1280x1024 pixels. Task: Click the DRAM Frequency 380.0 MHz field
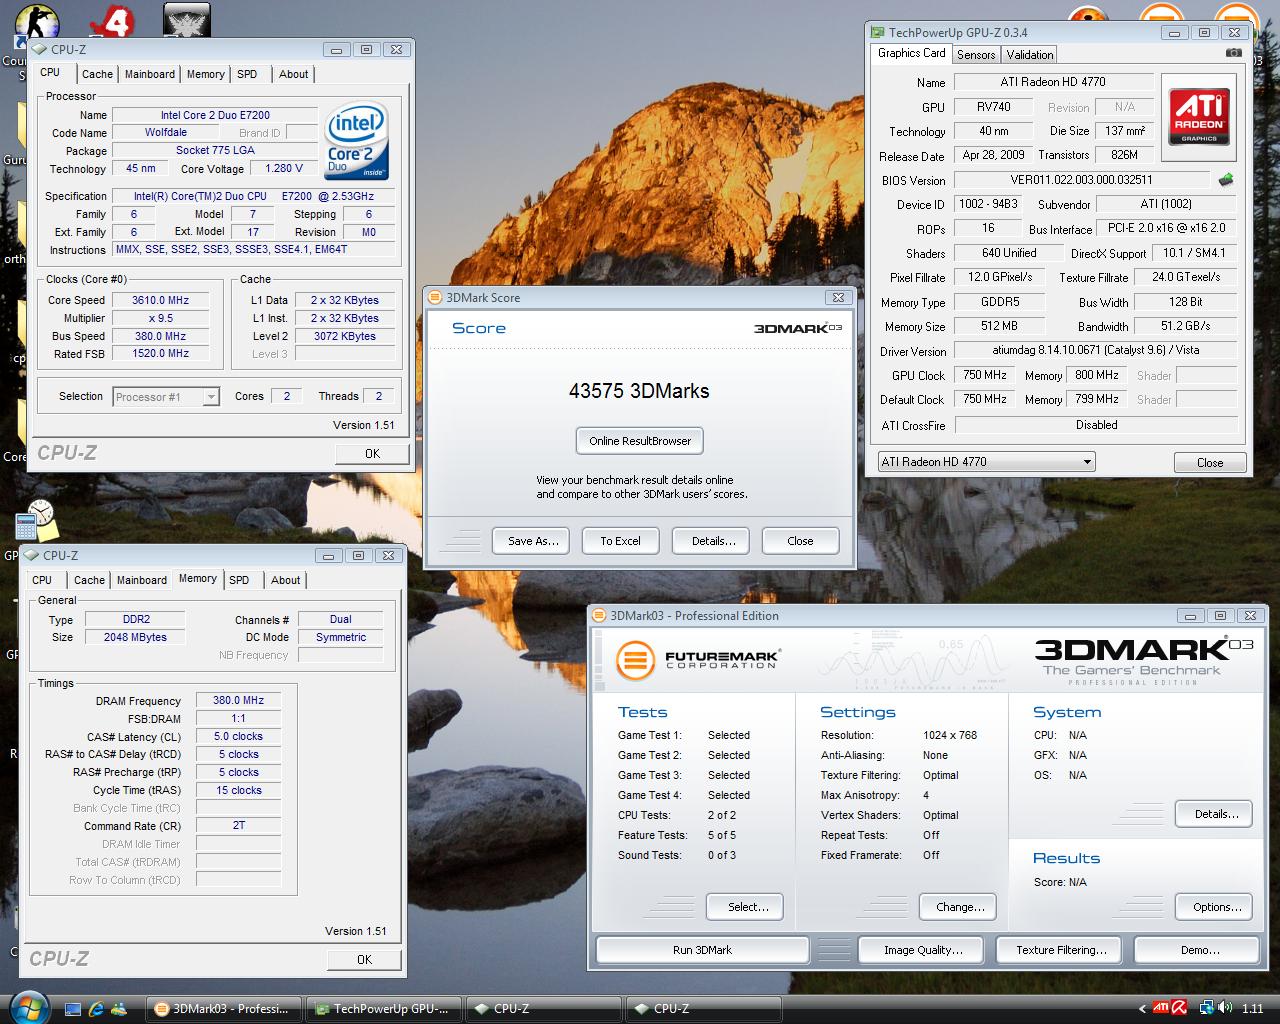click(x=238, y=701)
